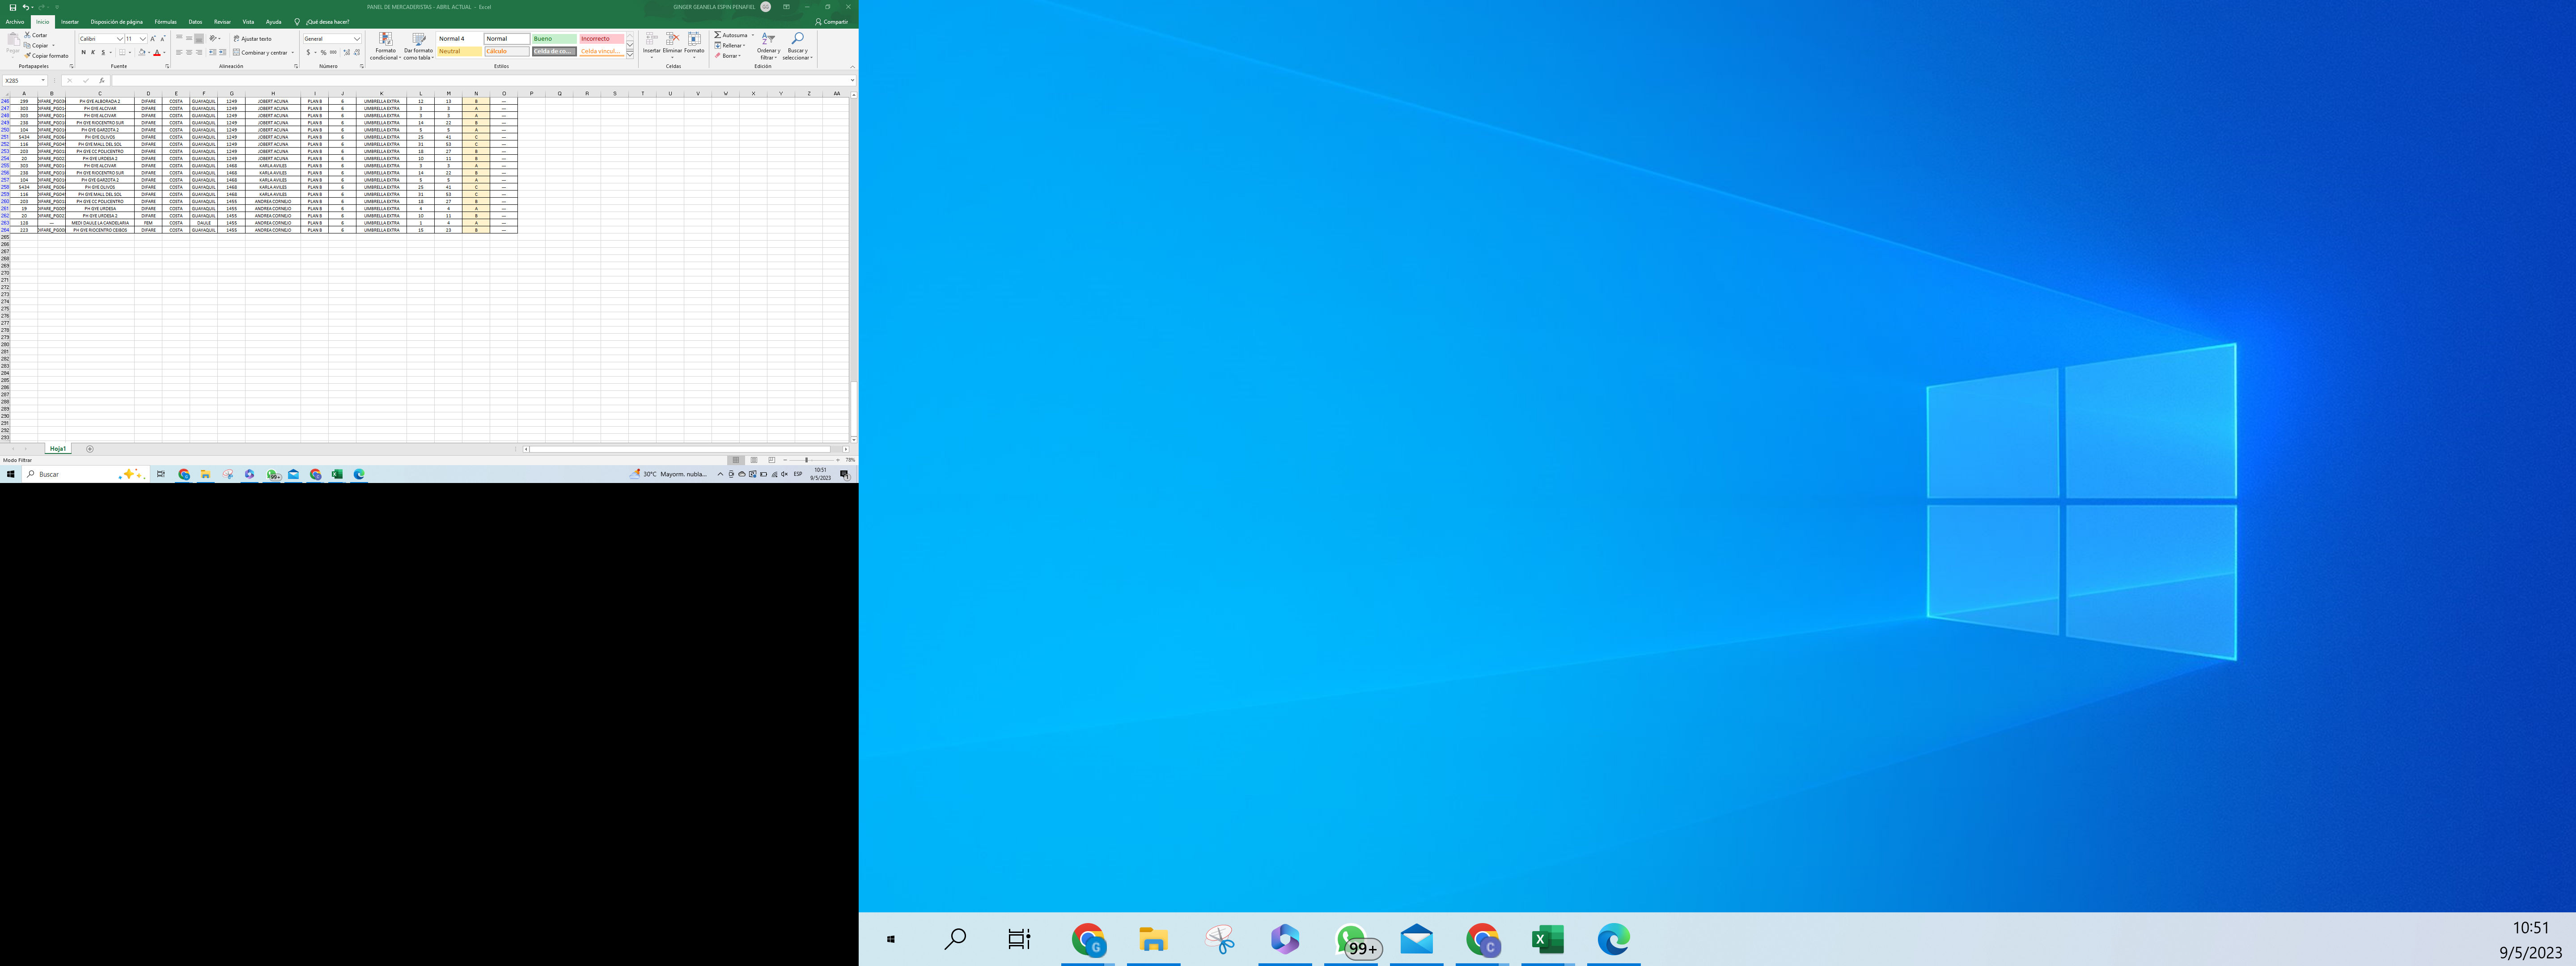The height and width of the screenshot is (966, 2576).
Task: Expand the cell styles gallery
Action: click(630, 54)
